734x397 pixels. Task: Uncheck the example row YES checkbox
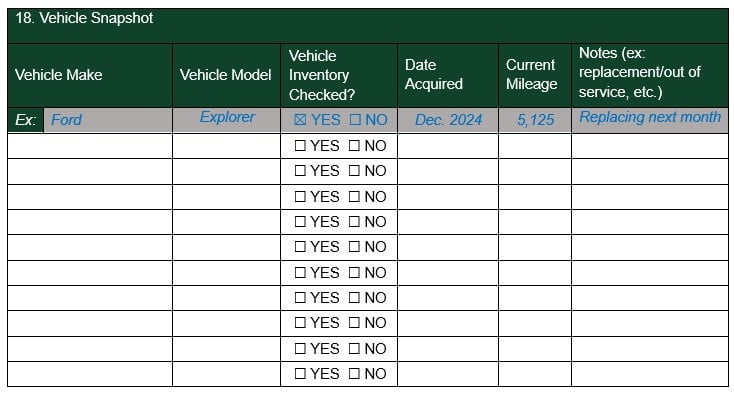pos(300,120)
